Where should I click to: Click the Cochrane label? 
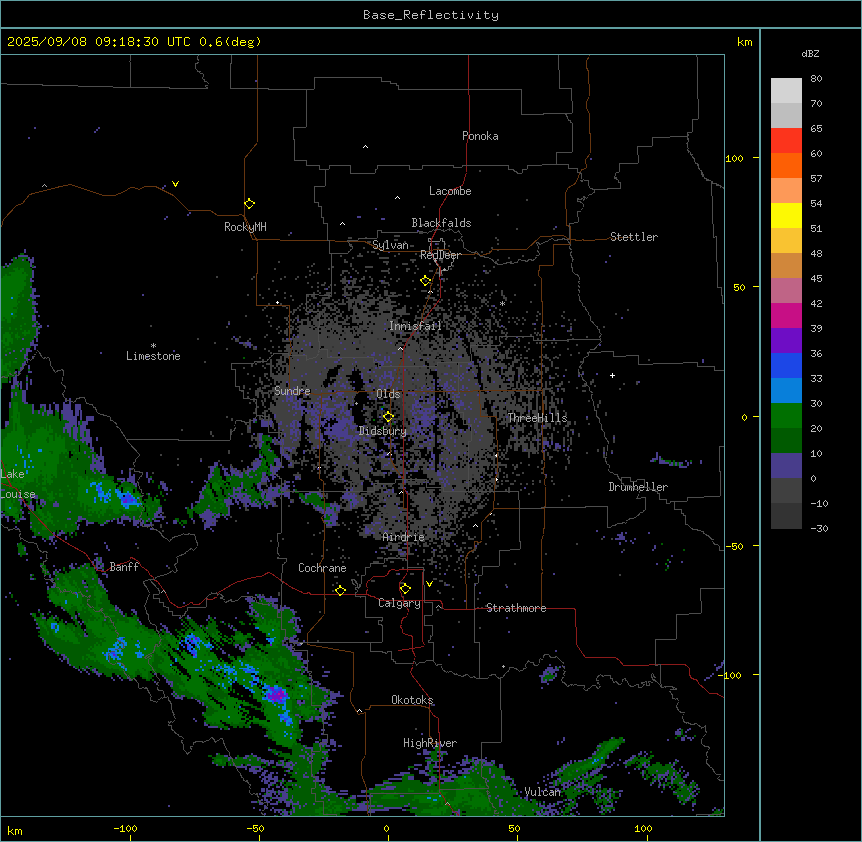click(322, 568)
